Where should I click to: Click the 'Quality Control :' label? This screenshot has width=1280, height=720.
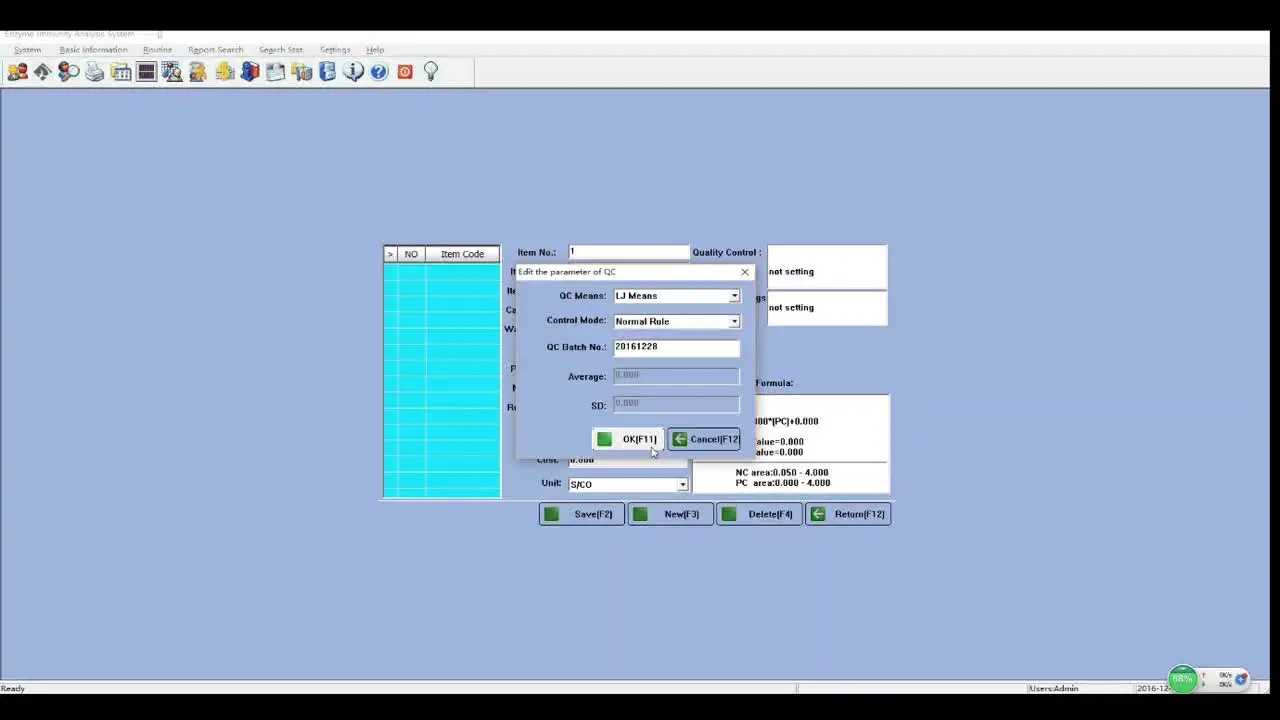point(727,253)
